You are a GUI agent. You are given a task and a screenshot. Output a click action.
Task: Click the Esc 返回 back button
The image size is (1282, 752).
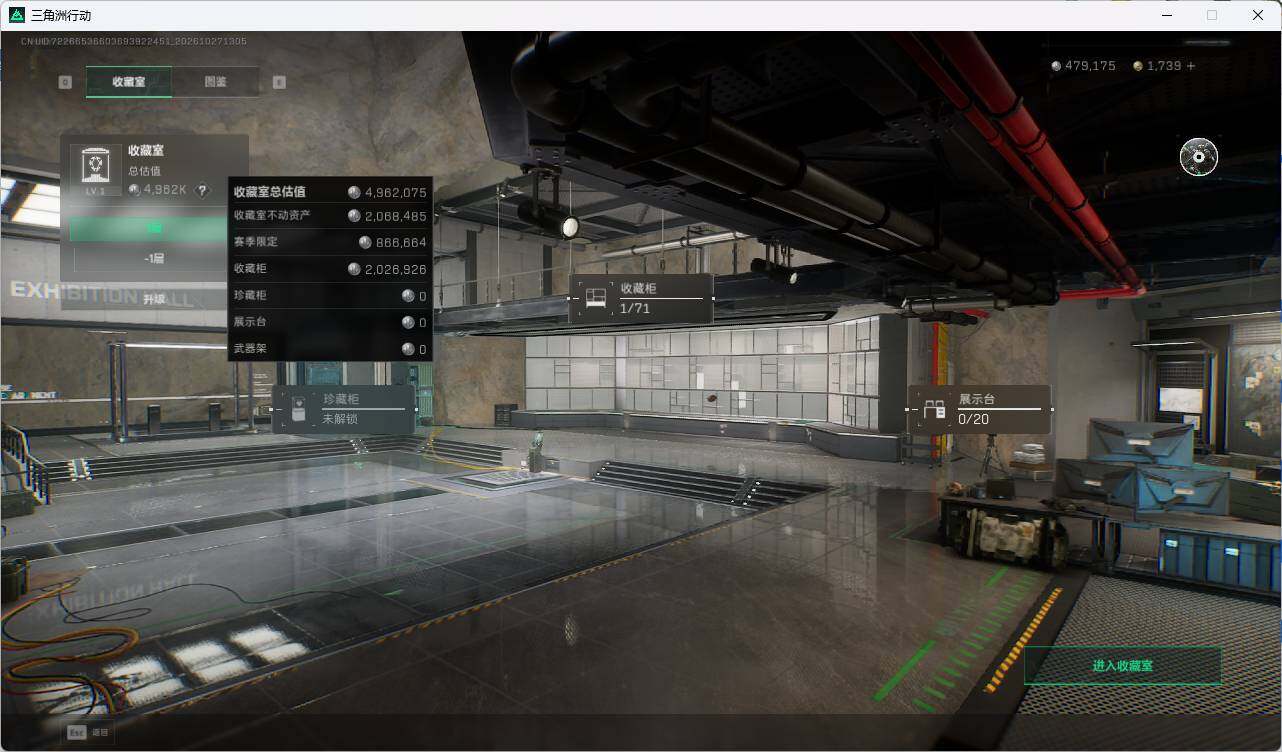(x=88, y=732)
